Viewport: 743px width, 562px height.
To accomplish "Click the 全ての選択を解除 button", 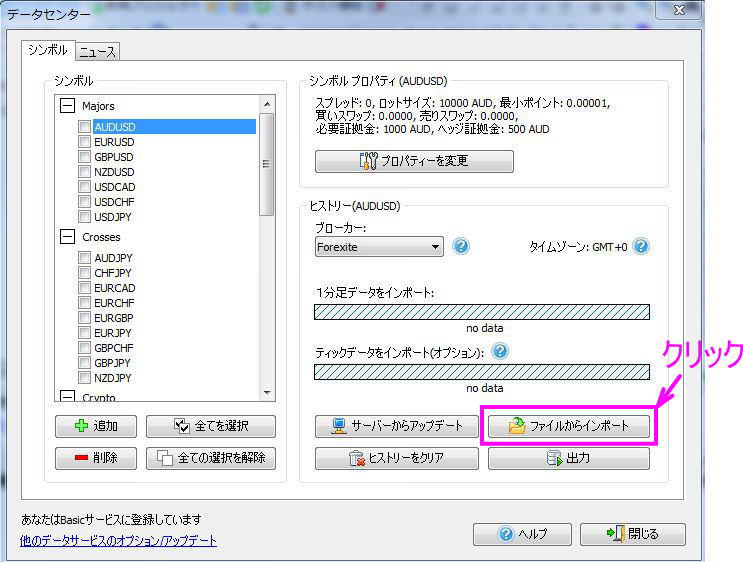I will pos(211,458).
